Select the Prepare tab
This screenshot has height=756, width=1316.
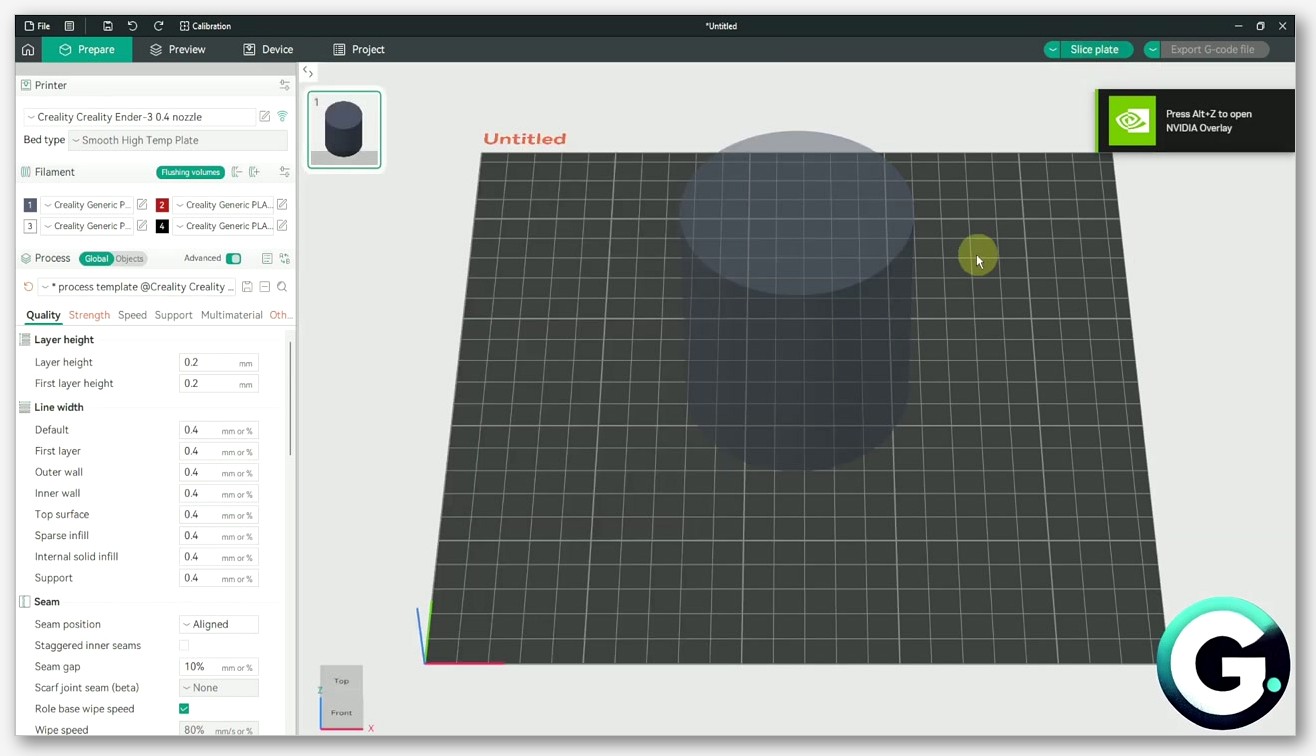point(87,49)
